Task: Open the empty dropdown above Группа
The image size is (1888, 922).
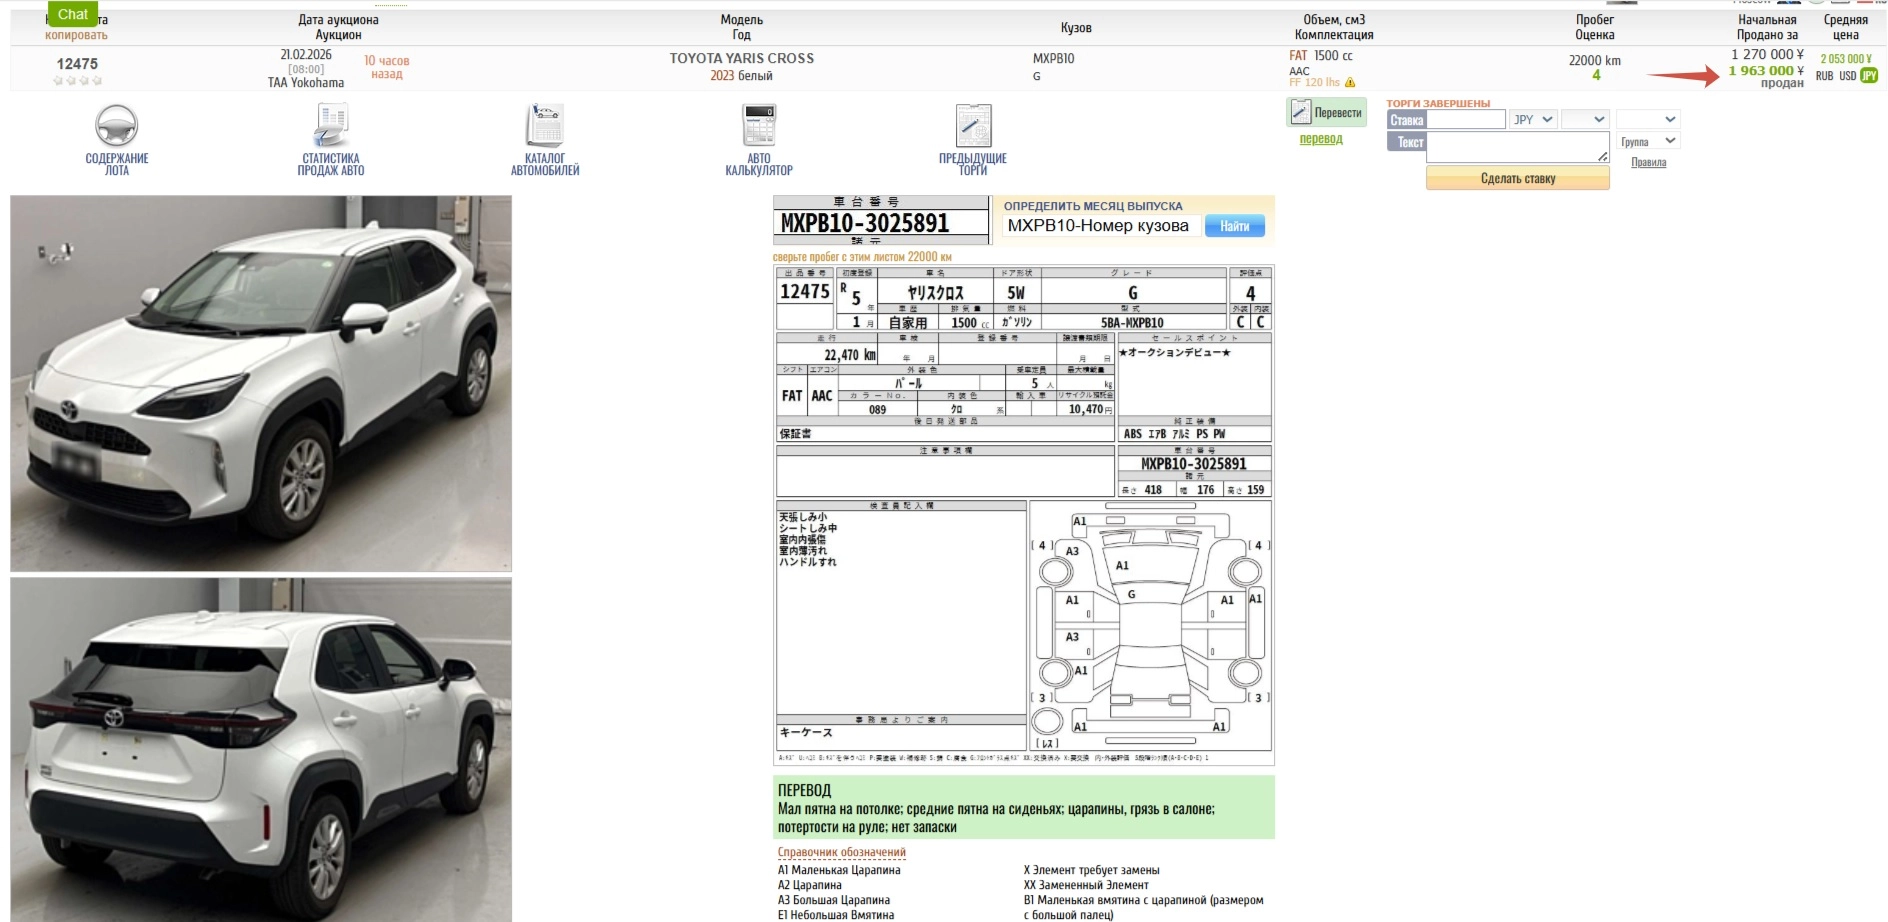Action: pyautogui.click(x=1648, y=120)
